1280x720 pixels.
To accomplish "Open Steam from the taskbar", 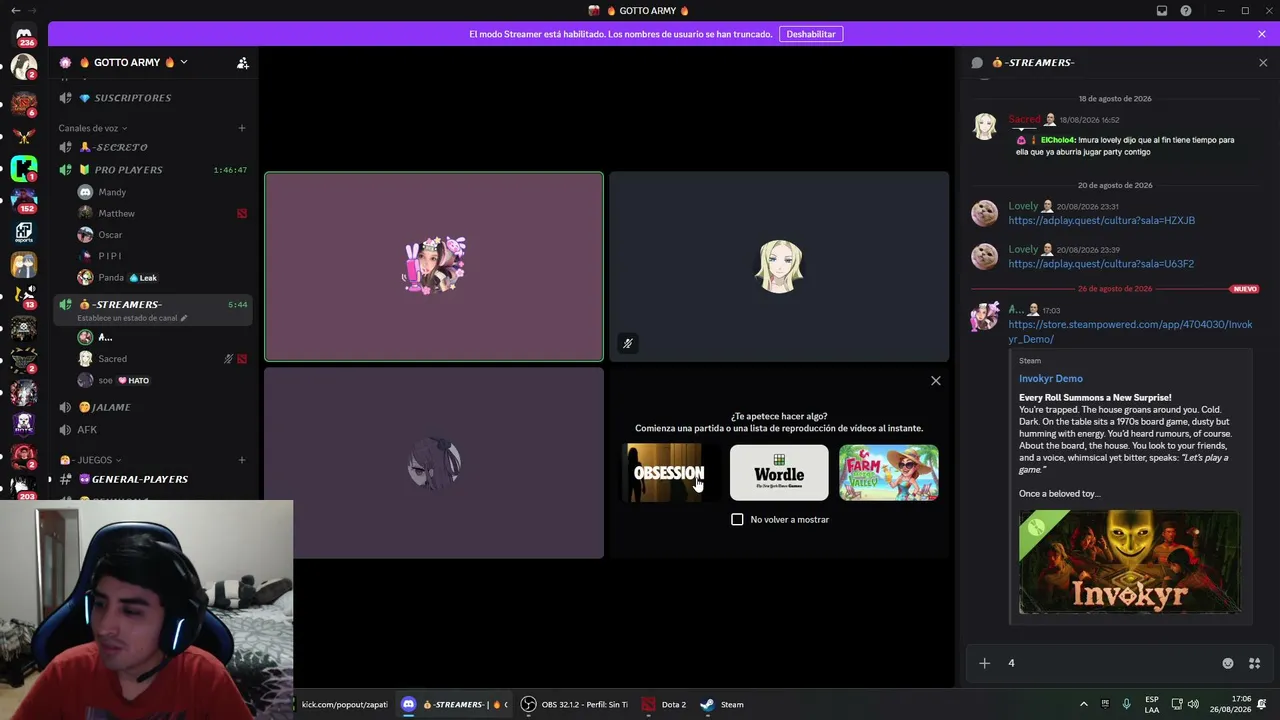I will pos(722,704).
